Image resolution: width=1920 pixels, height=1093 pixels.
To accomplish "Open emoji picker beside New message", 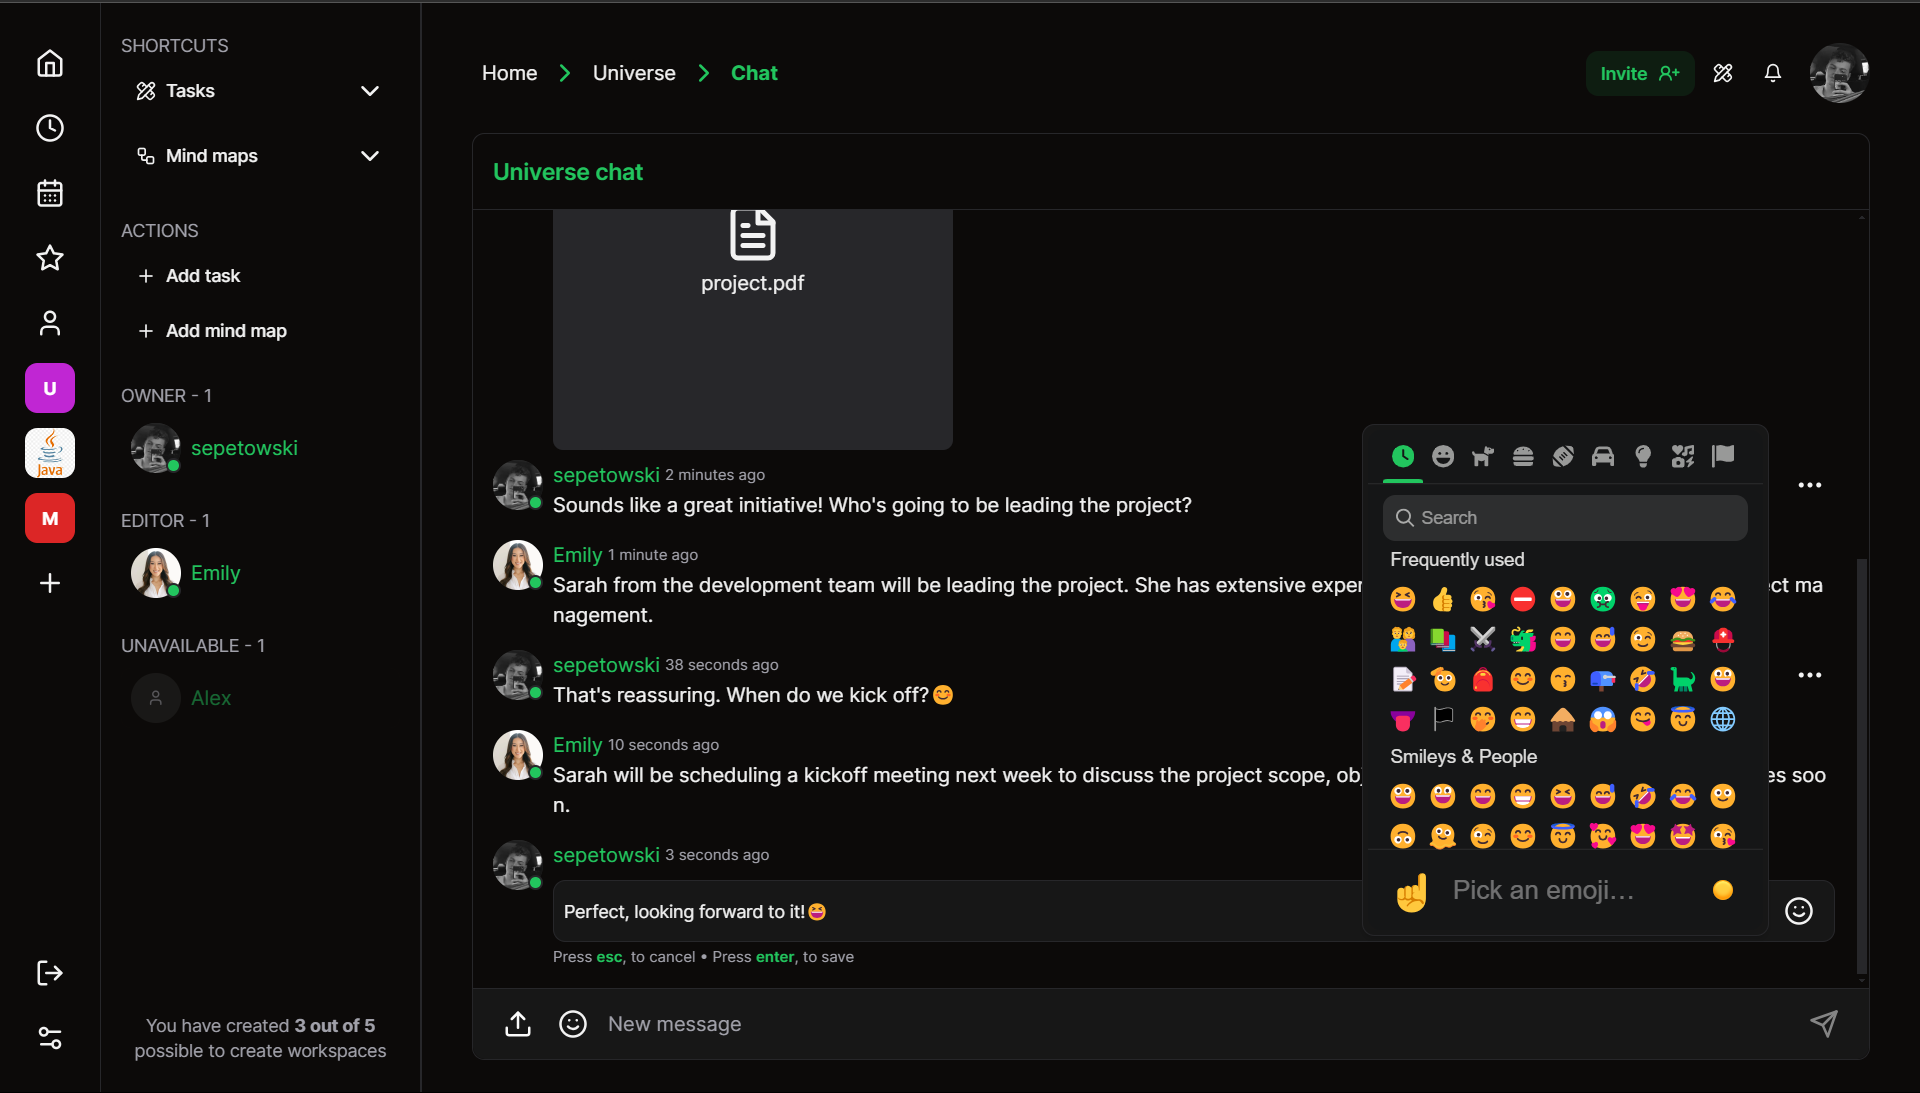I will pos(573,1024).
